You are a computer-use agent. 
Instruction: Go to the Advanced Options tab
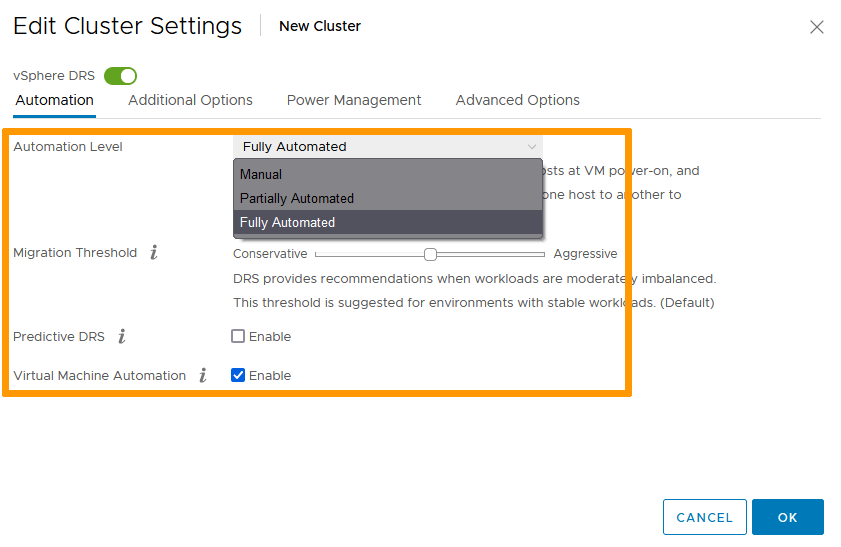coord(517,100)
